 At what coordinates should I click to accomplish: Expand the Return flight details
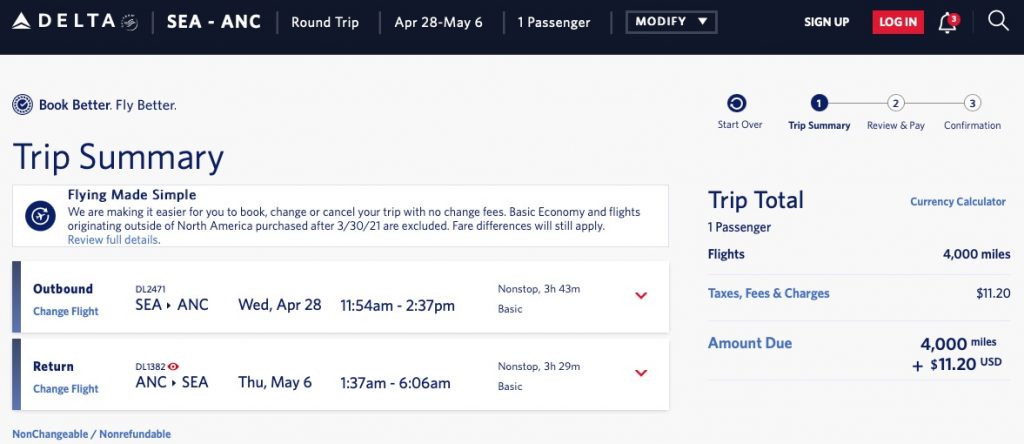pos(641,373)
